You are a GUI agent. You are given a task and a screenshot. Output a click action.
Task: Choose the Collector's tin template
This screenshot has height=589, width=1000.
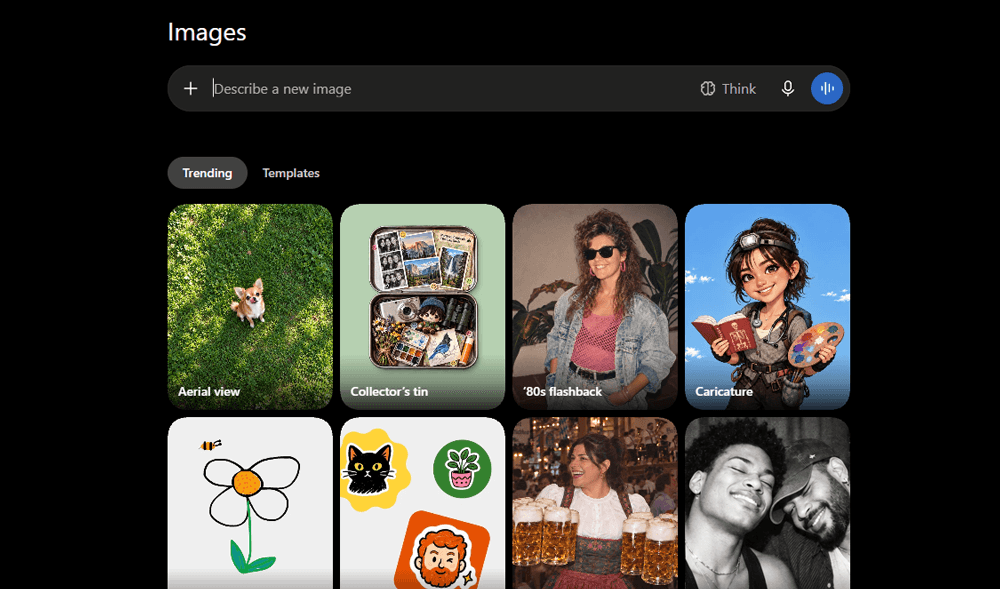pyautogui.click(x=422, y=307)
